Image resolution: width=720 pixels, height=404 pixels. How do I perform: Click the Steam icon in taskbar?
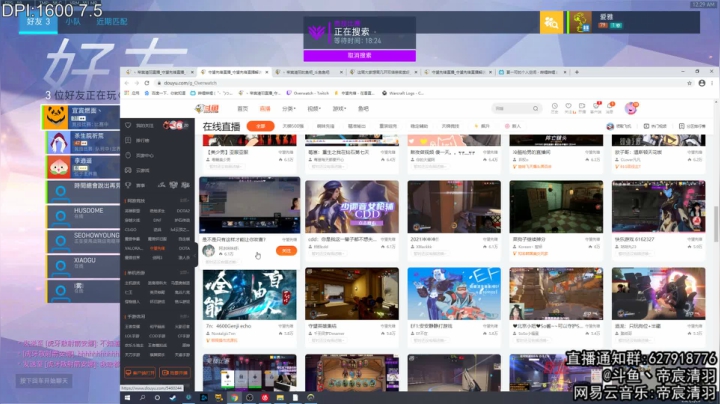click(173, 398)
